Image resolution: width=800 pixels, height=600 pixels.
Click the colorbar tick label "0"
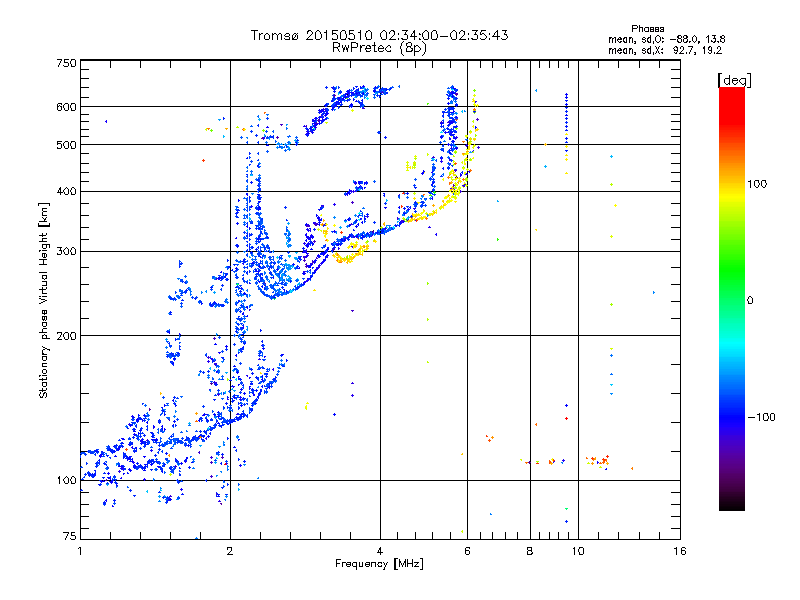750,300
